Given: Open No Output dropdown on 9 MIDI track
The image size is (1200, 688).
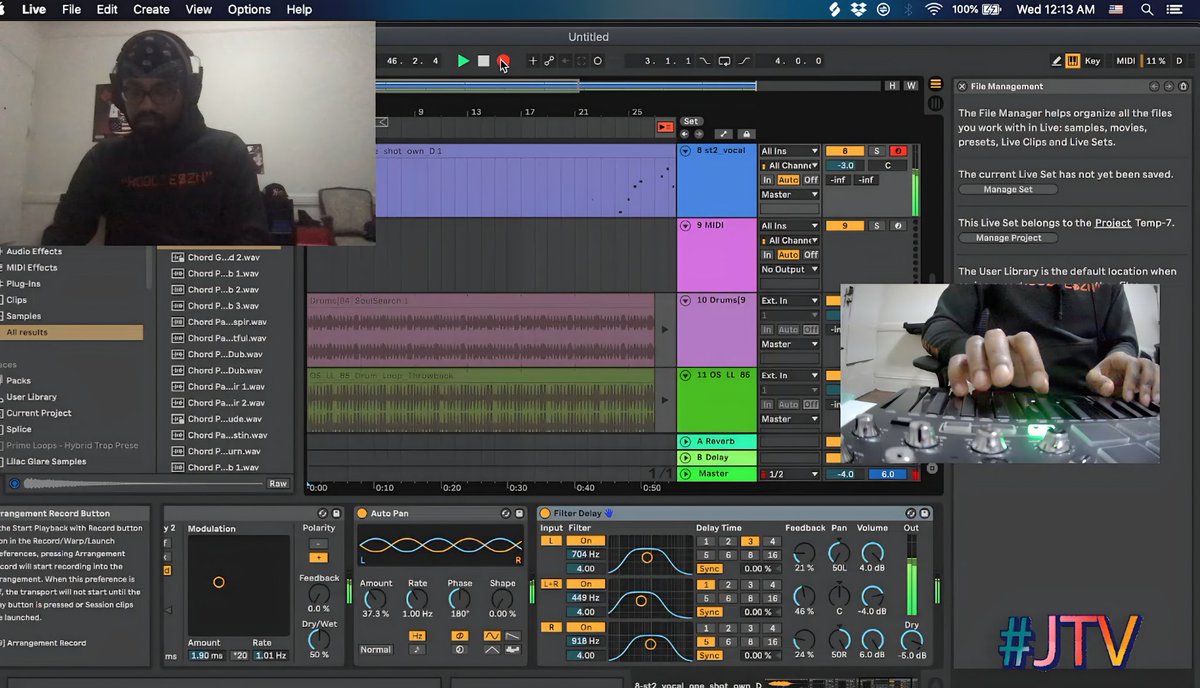Looking at the screenshot, I should pyautogui.click(x=789, y=270).
